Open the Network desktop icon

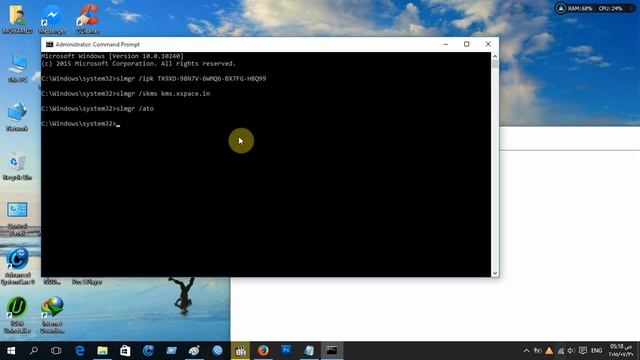[17, 117]
